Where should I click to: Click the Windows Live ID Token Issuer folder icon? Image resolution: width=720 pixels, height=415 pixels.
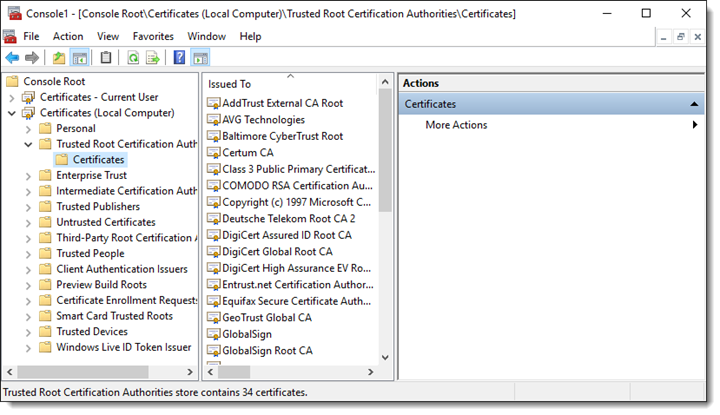click(x=45, y=347)
